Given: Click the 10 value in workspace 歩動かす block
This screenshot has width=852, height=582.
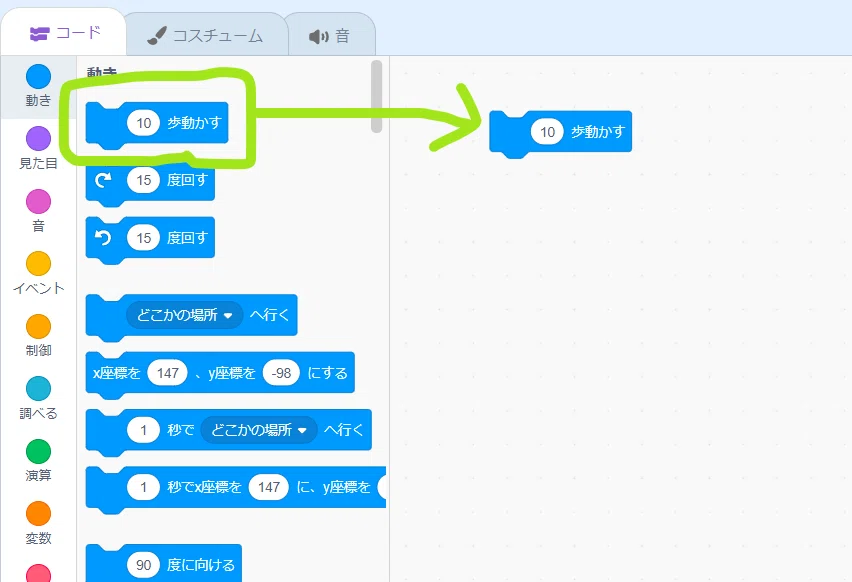Looking at the screenshot, I should 547,132.
